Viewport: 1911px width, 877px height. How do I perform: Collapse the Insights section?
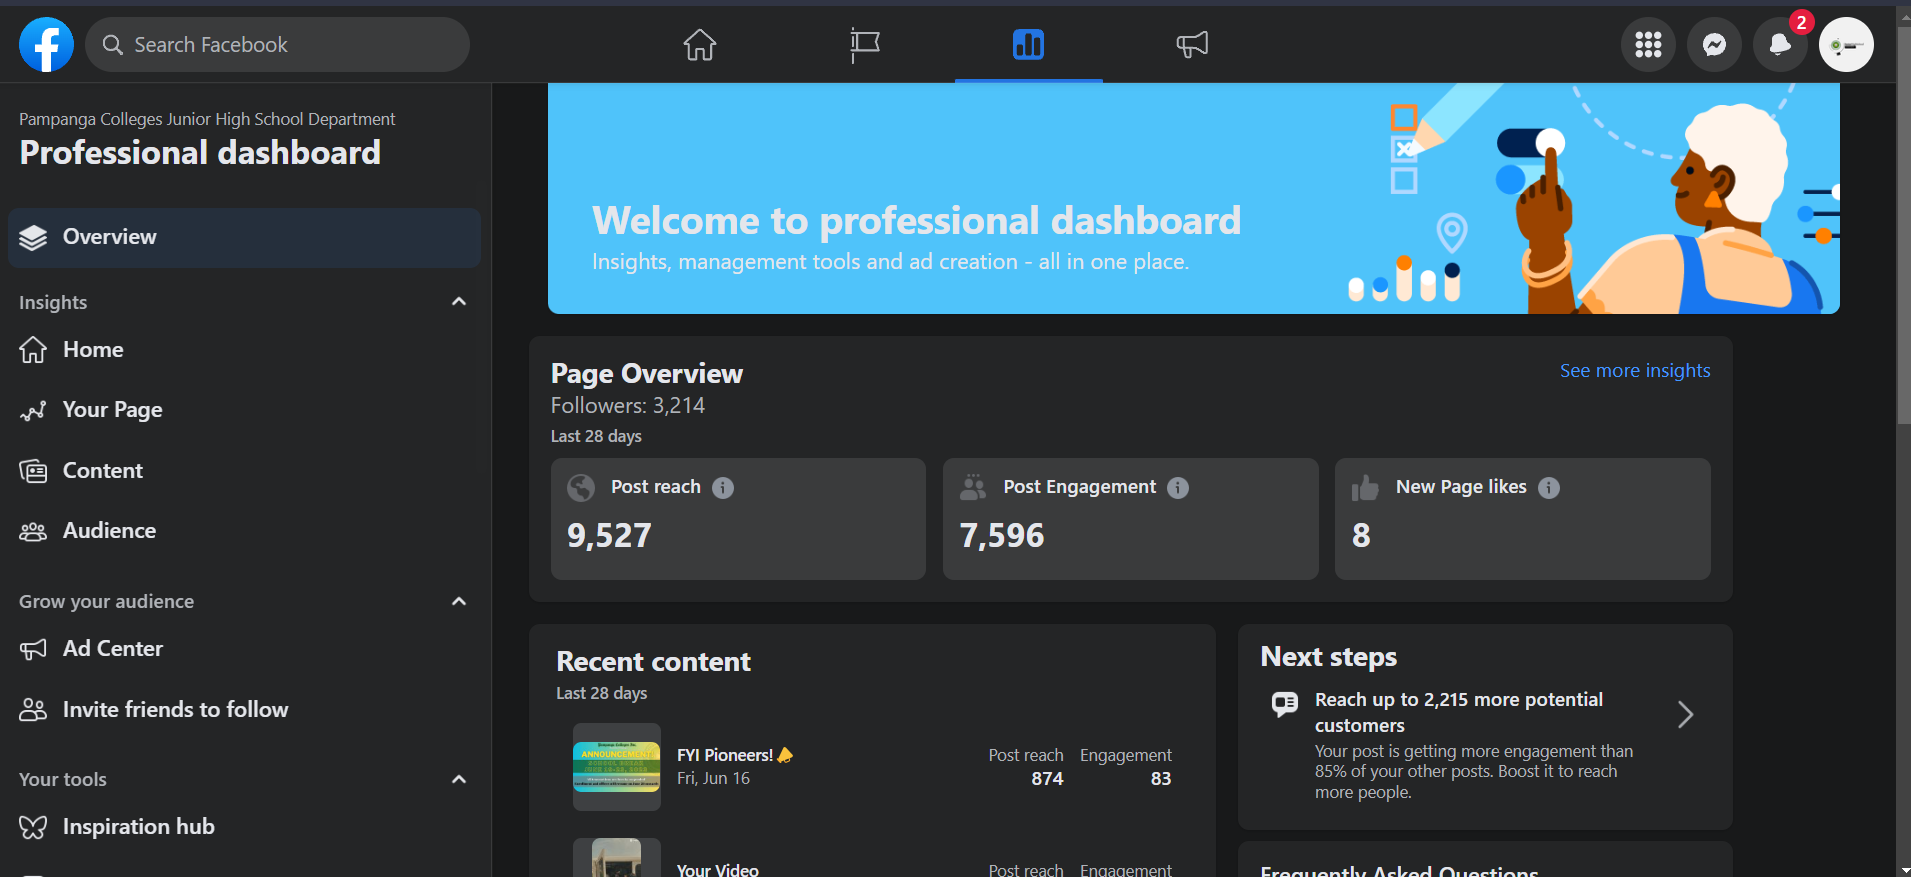click(459, 302)
